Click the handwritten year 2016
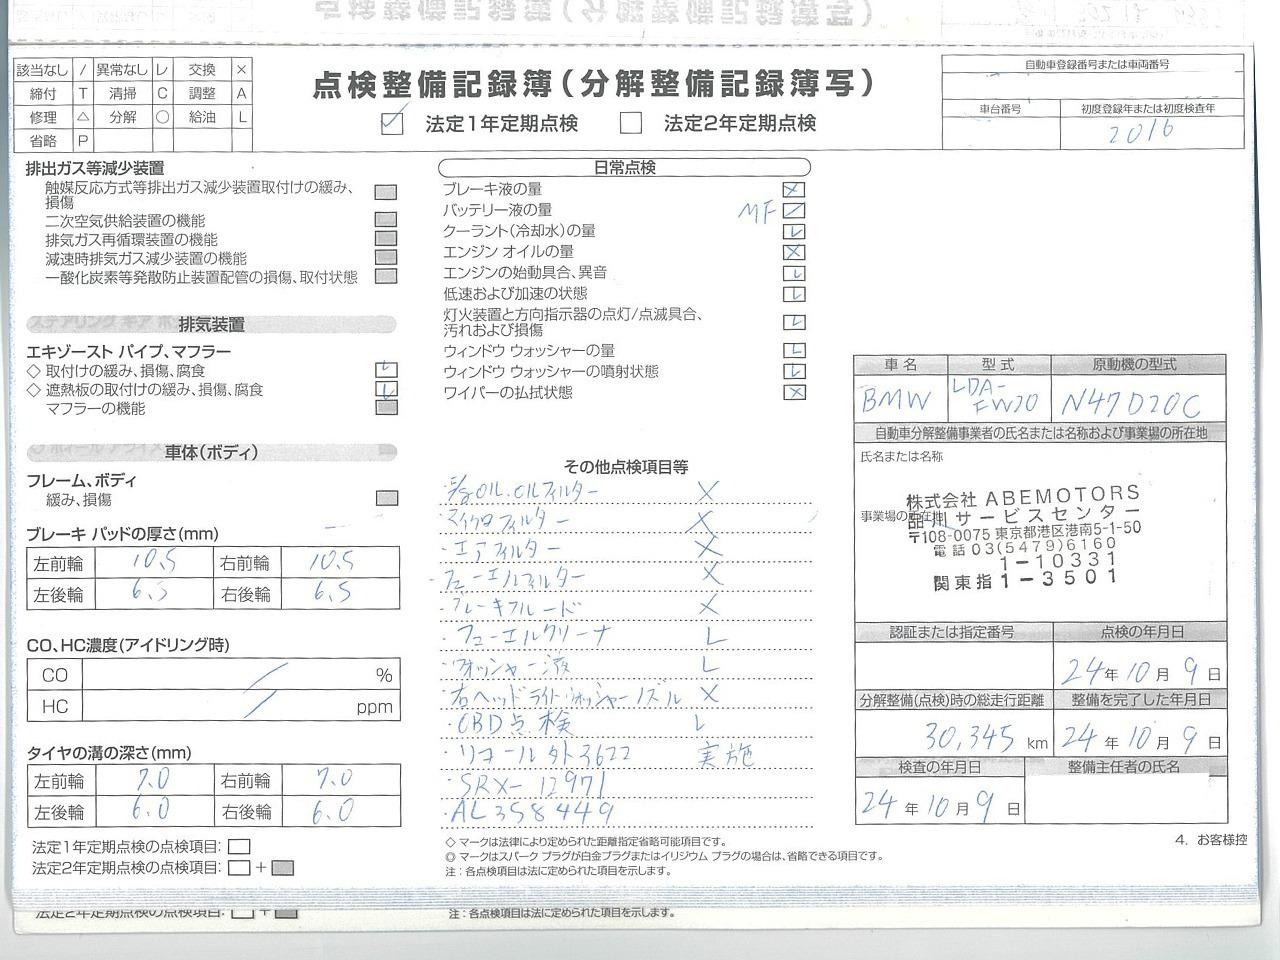The width and height of the screenshot is (1280, 960). tap(1141, 131)
